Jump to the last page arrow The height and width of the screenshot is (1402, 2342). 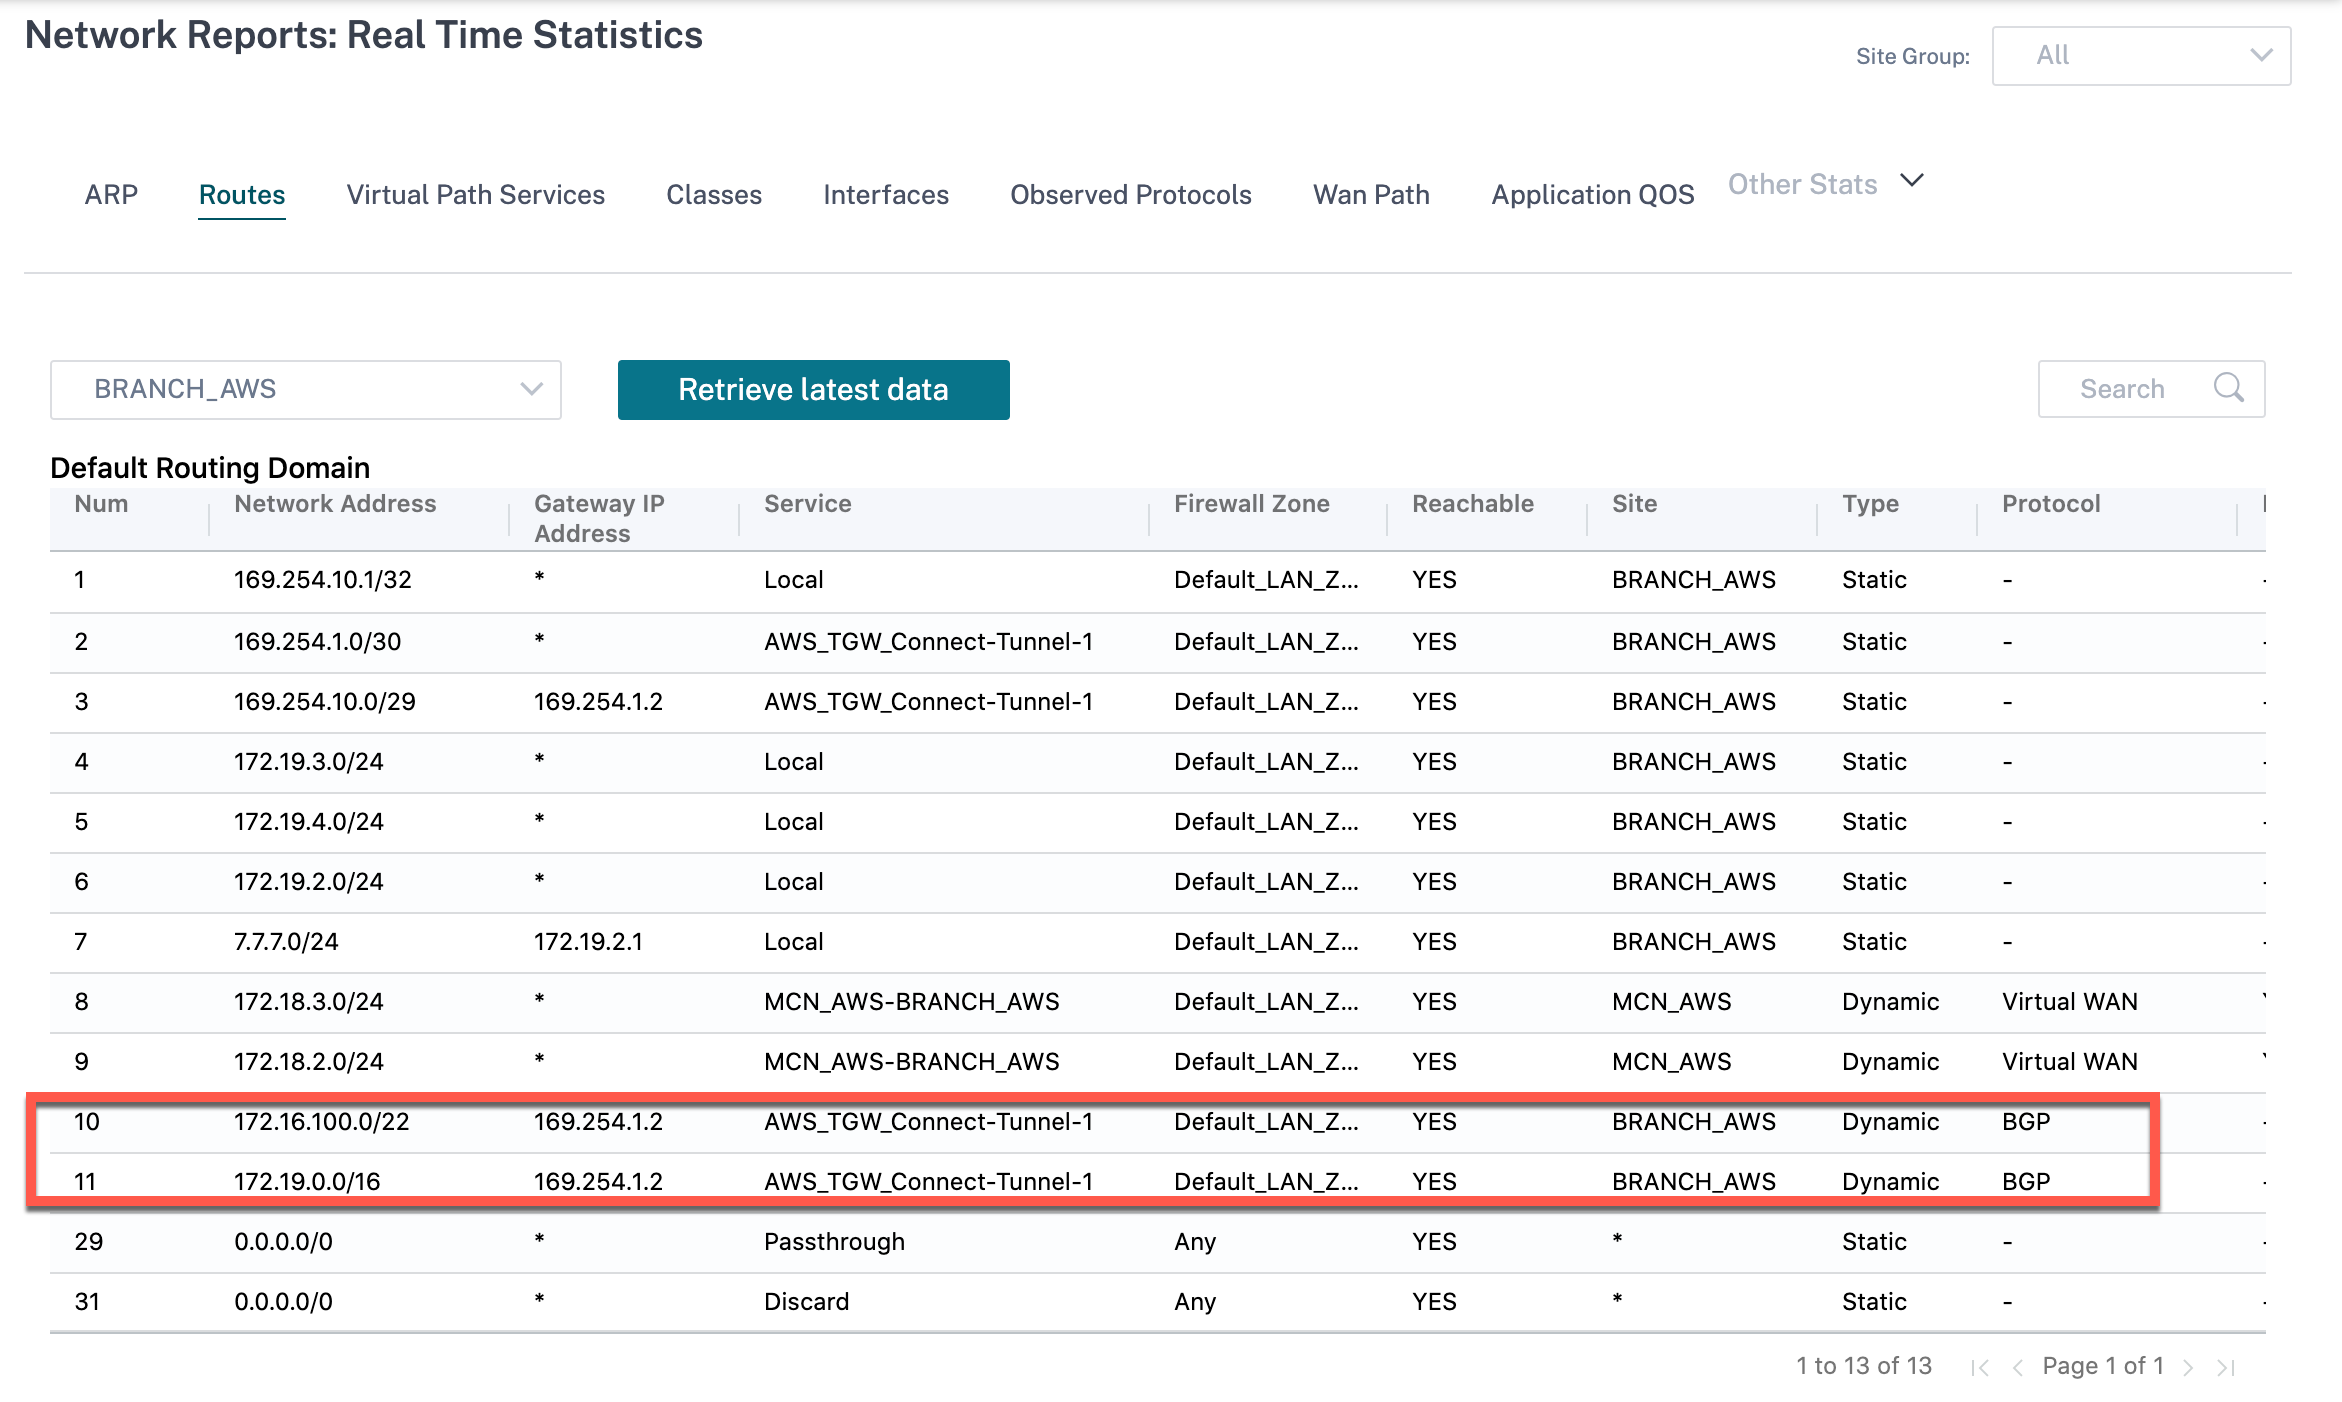coord(2225,1367)
